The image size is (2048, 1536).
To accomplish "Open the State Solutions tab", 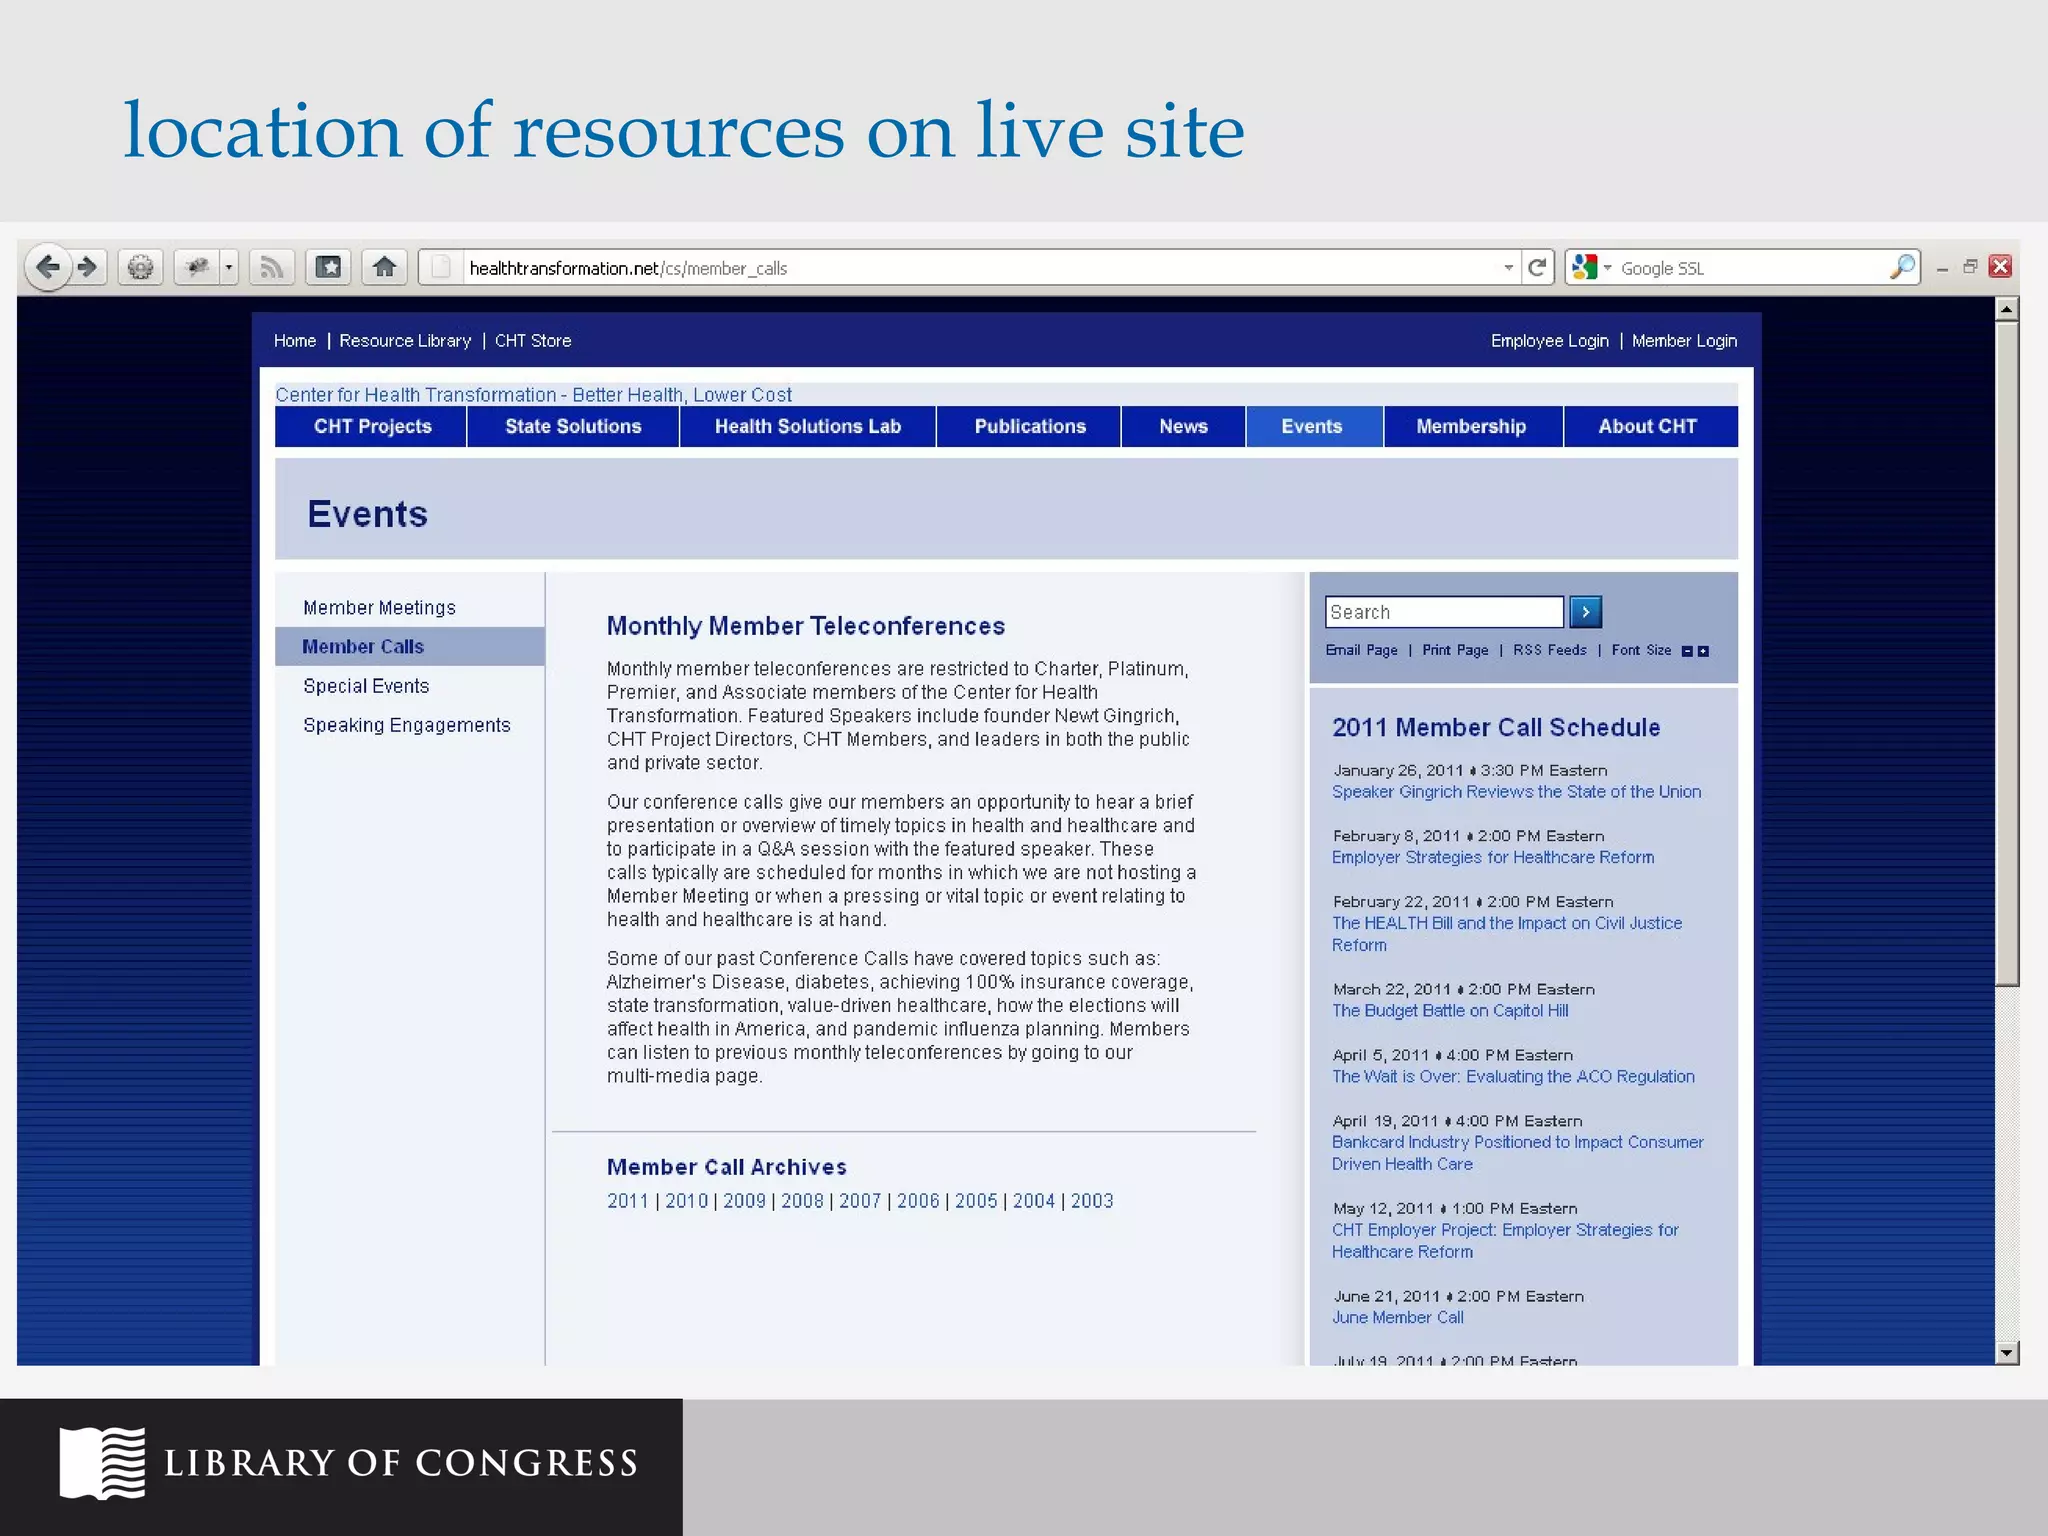I will click(573, 426).
